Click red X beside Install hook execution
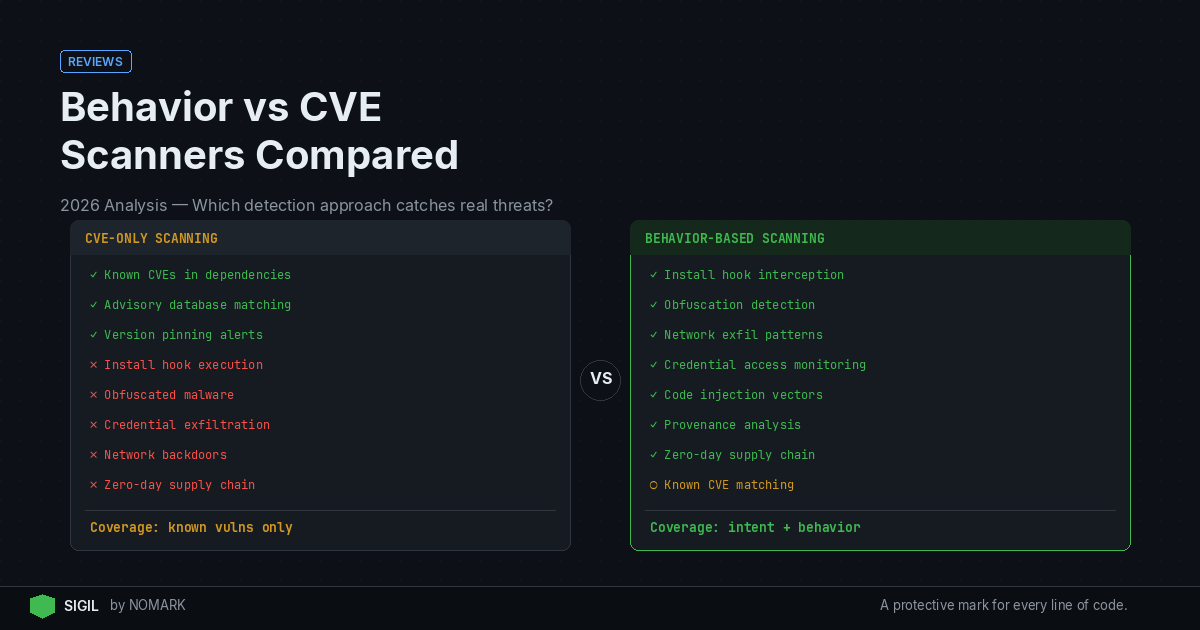This screenshot has height=630, width=1200. pos(94,365)
